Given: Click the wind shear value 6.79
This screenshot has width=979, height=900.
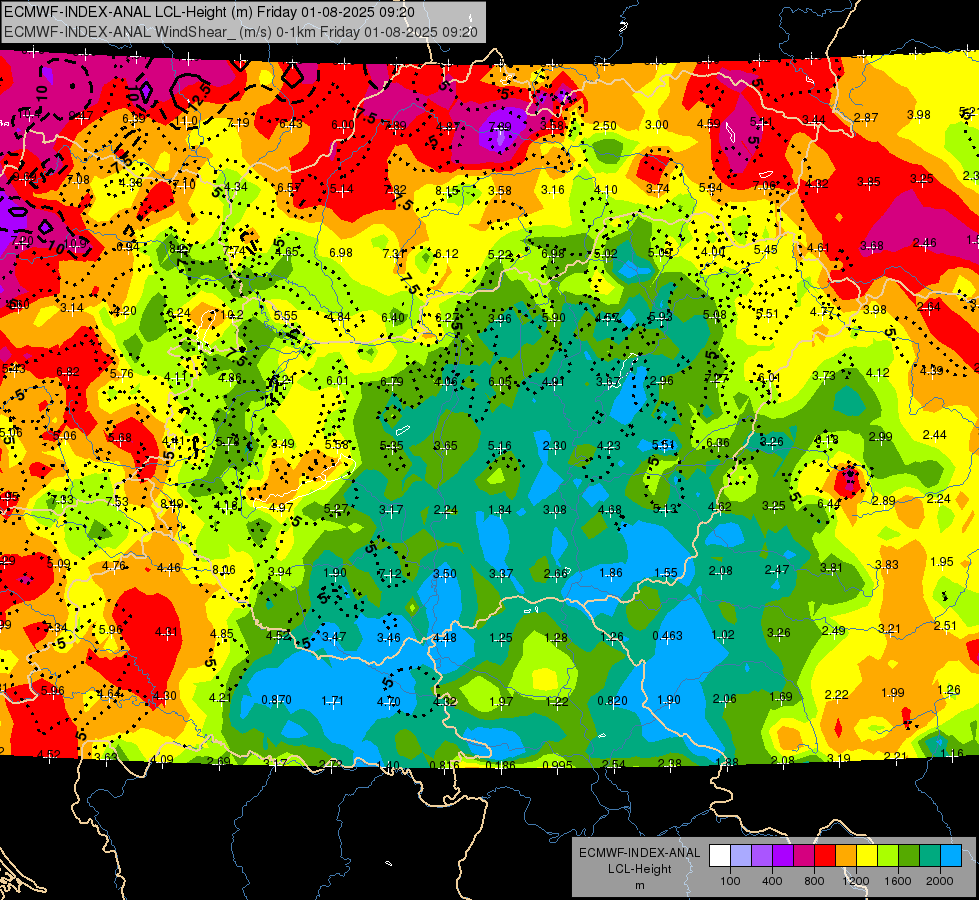Looking at the screenshot, I should tap(391, 382).
